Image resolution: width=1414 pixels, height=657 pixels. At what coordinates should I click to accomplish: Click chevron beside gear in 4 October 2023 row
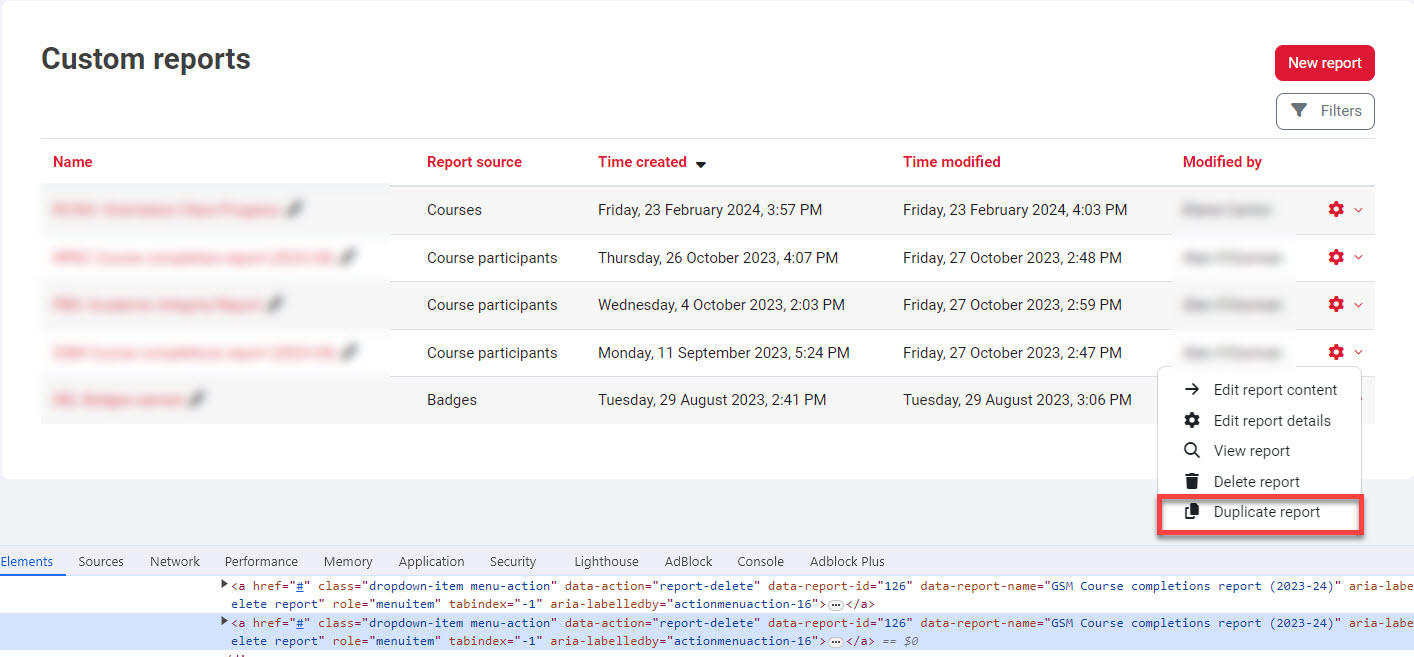(1358, 305)
